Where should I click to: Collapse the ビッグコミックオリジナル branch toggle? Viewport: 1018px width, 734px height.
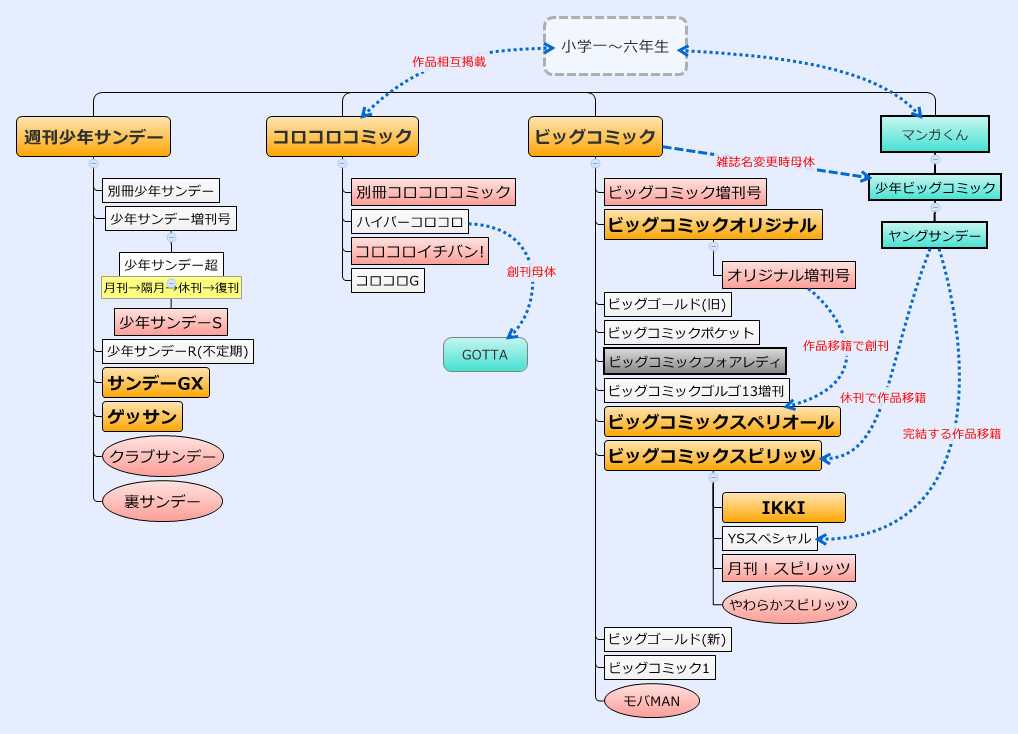713,247
